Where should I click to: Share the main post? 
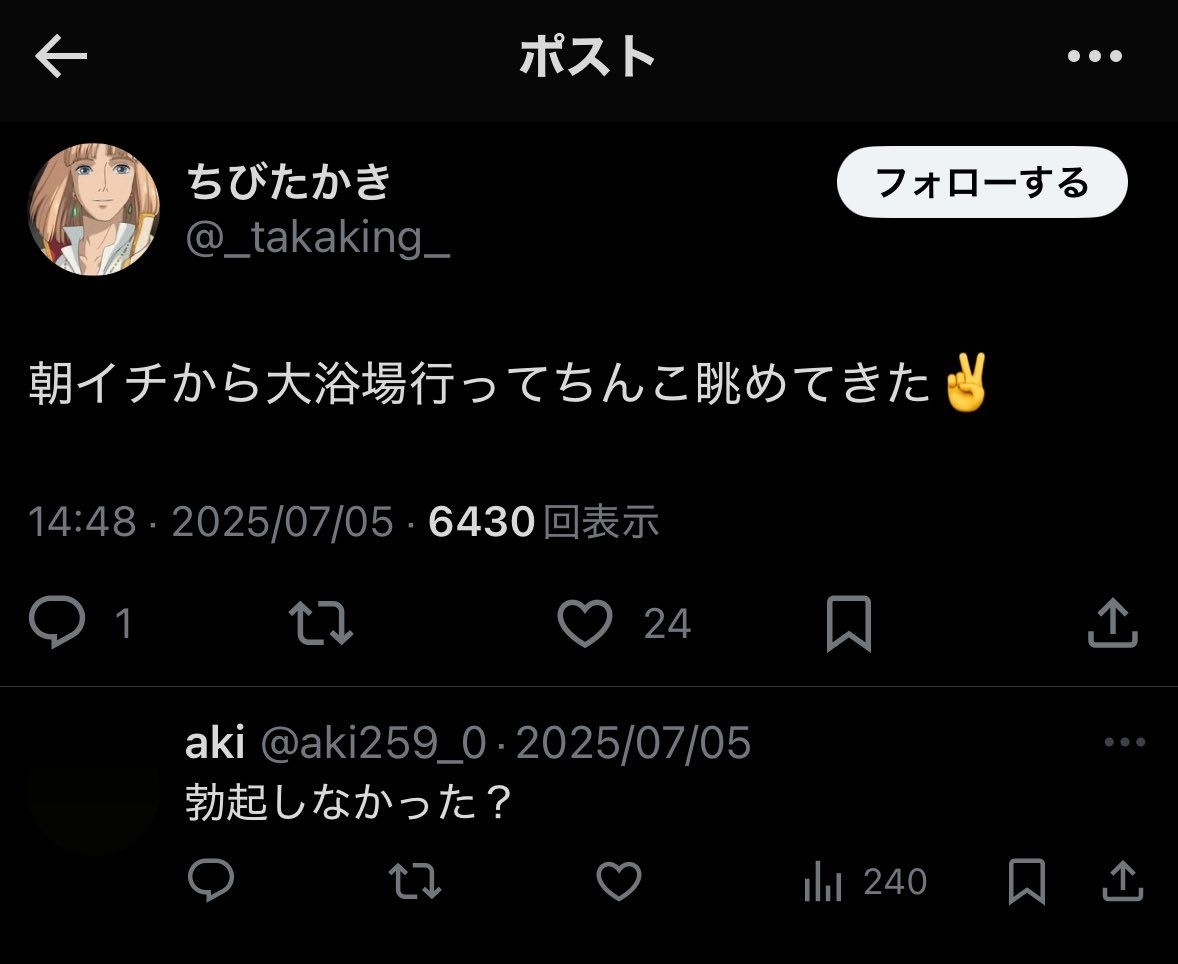pos(1113,623)
